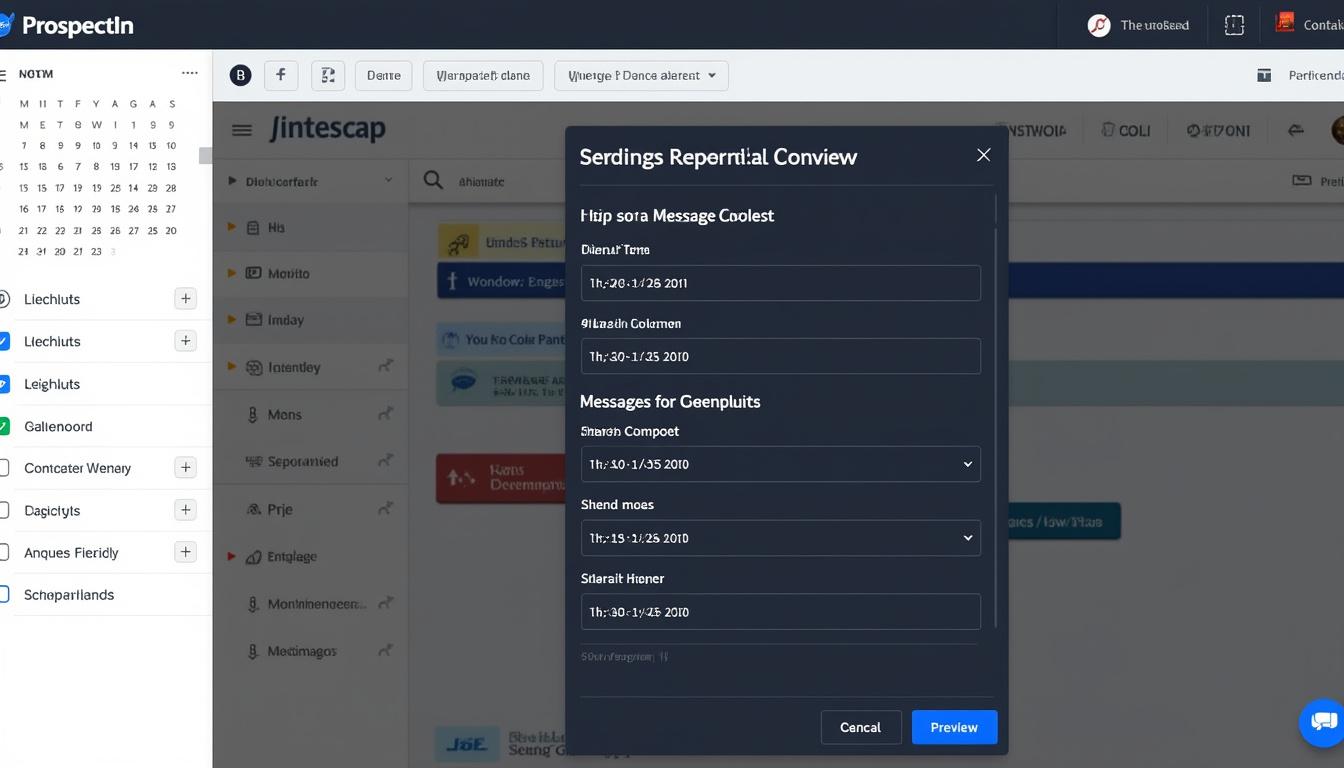Click the Preview button
Image resolution: width=1344 pixels, height=768 pixels.
pyautogui.click(x=953, y=727)
